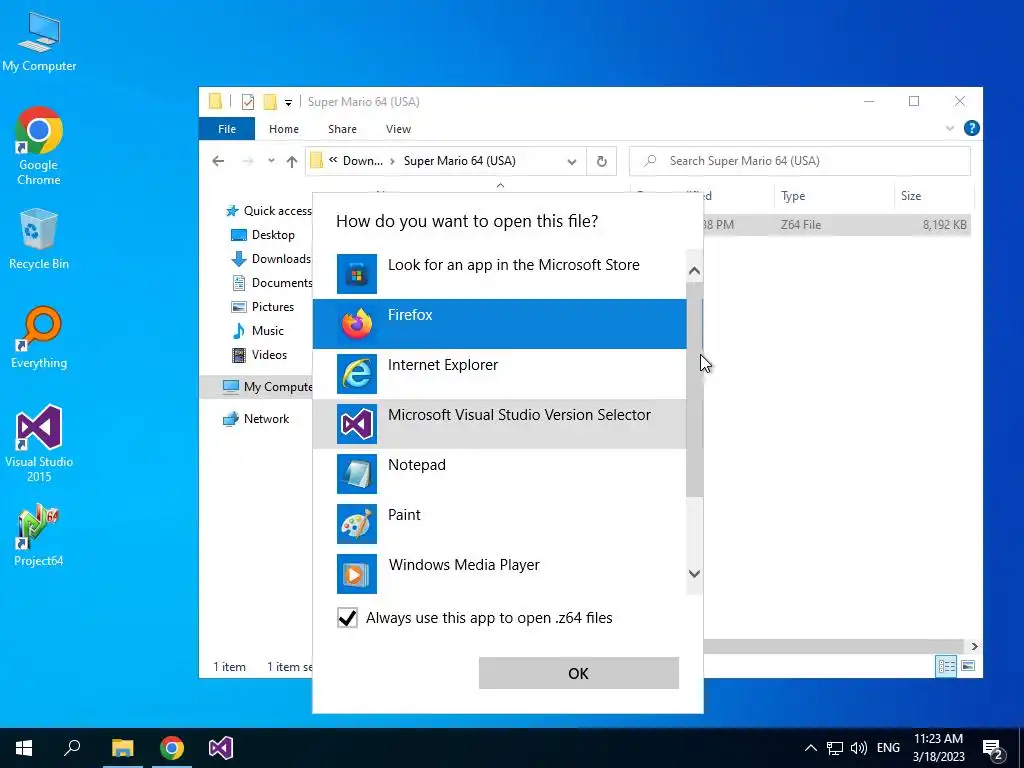Click the Z64 File type cell

tap(801, 225)
